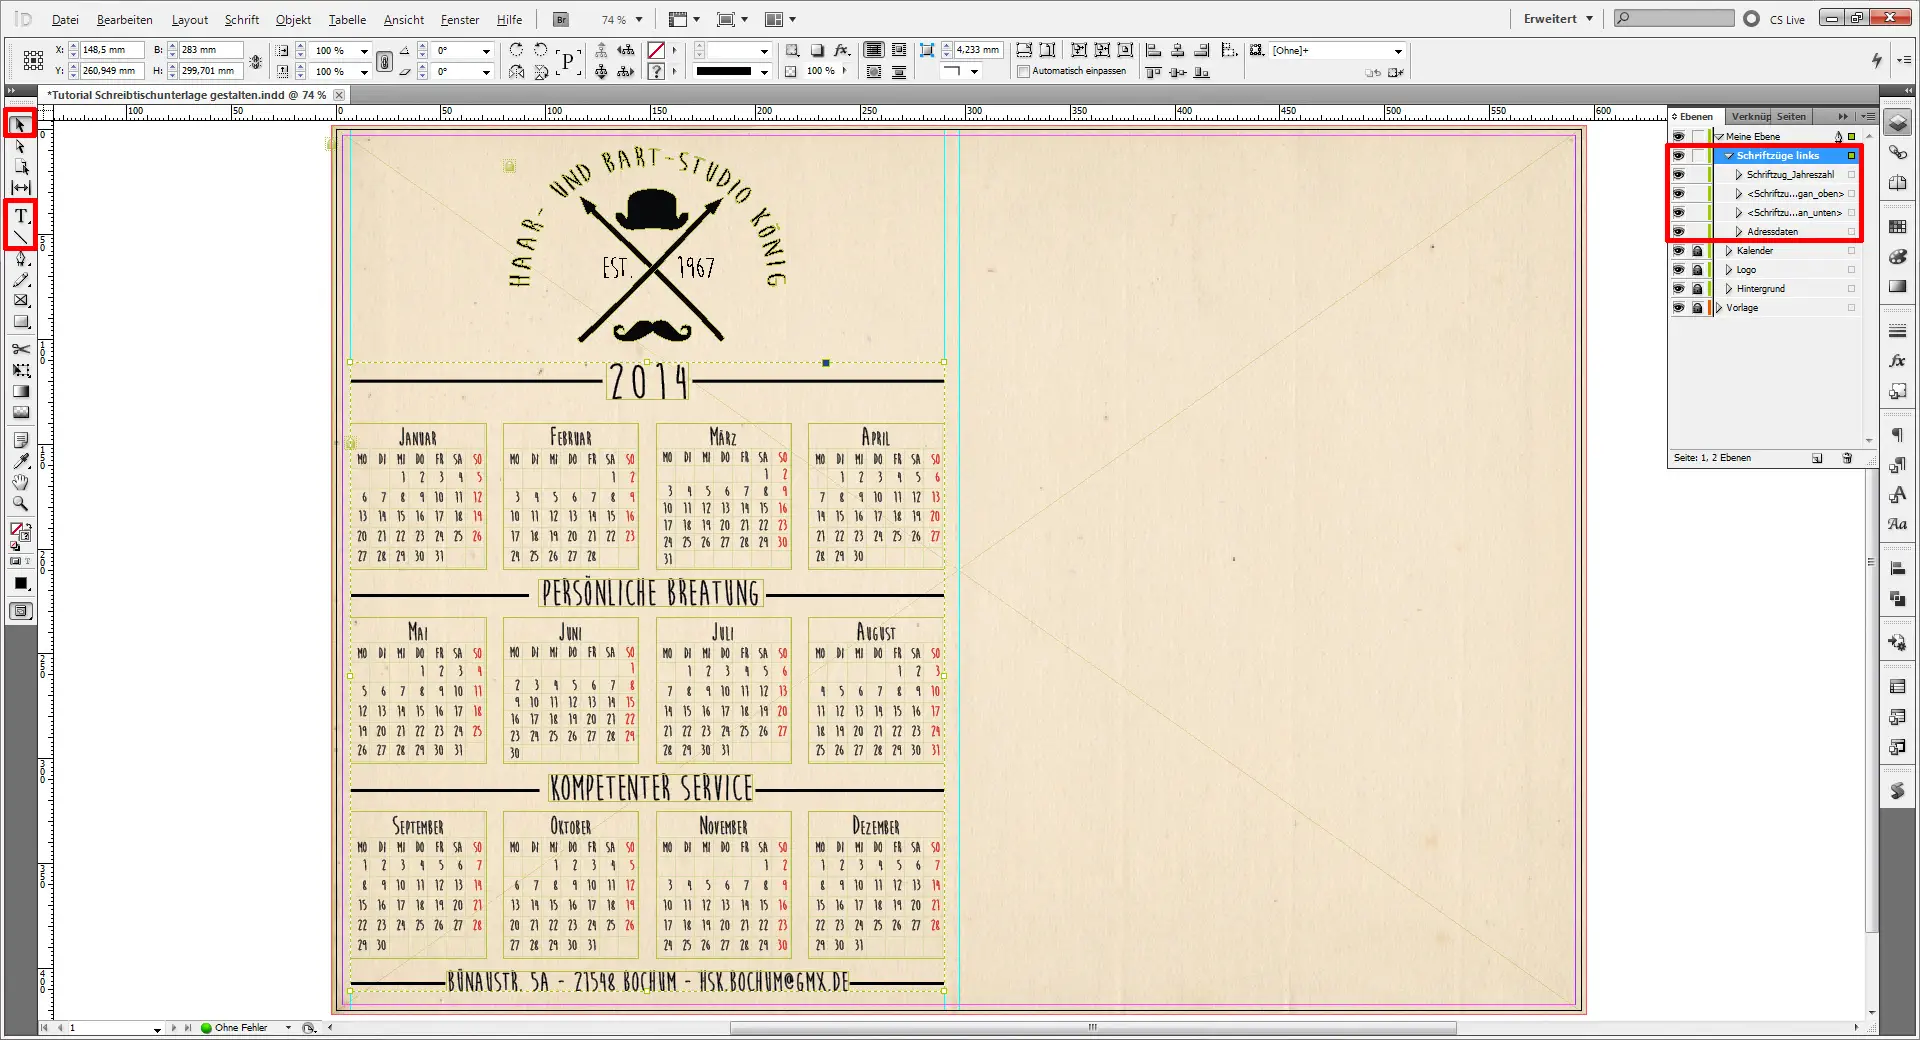Activate the Eyedropper tool
The image size is (1920, 1040).
(x=21, y=461)
